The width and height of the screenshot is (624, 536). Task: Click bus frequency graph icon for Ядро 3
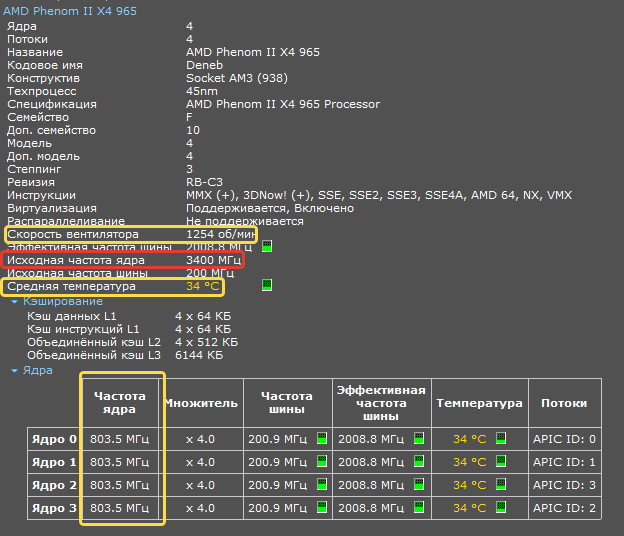tap(322, 507)
